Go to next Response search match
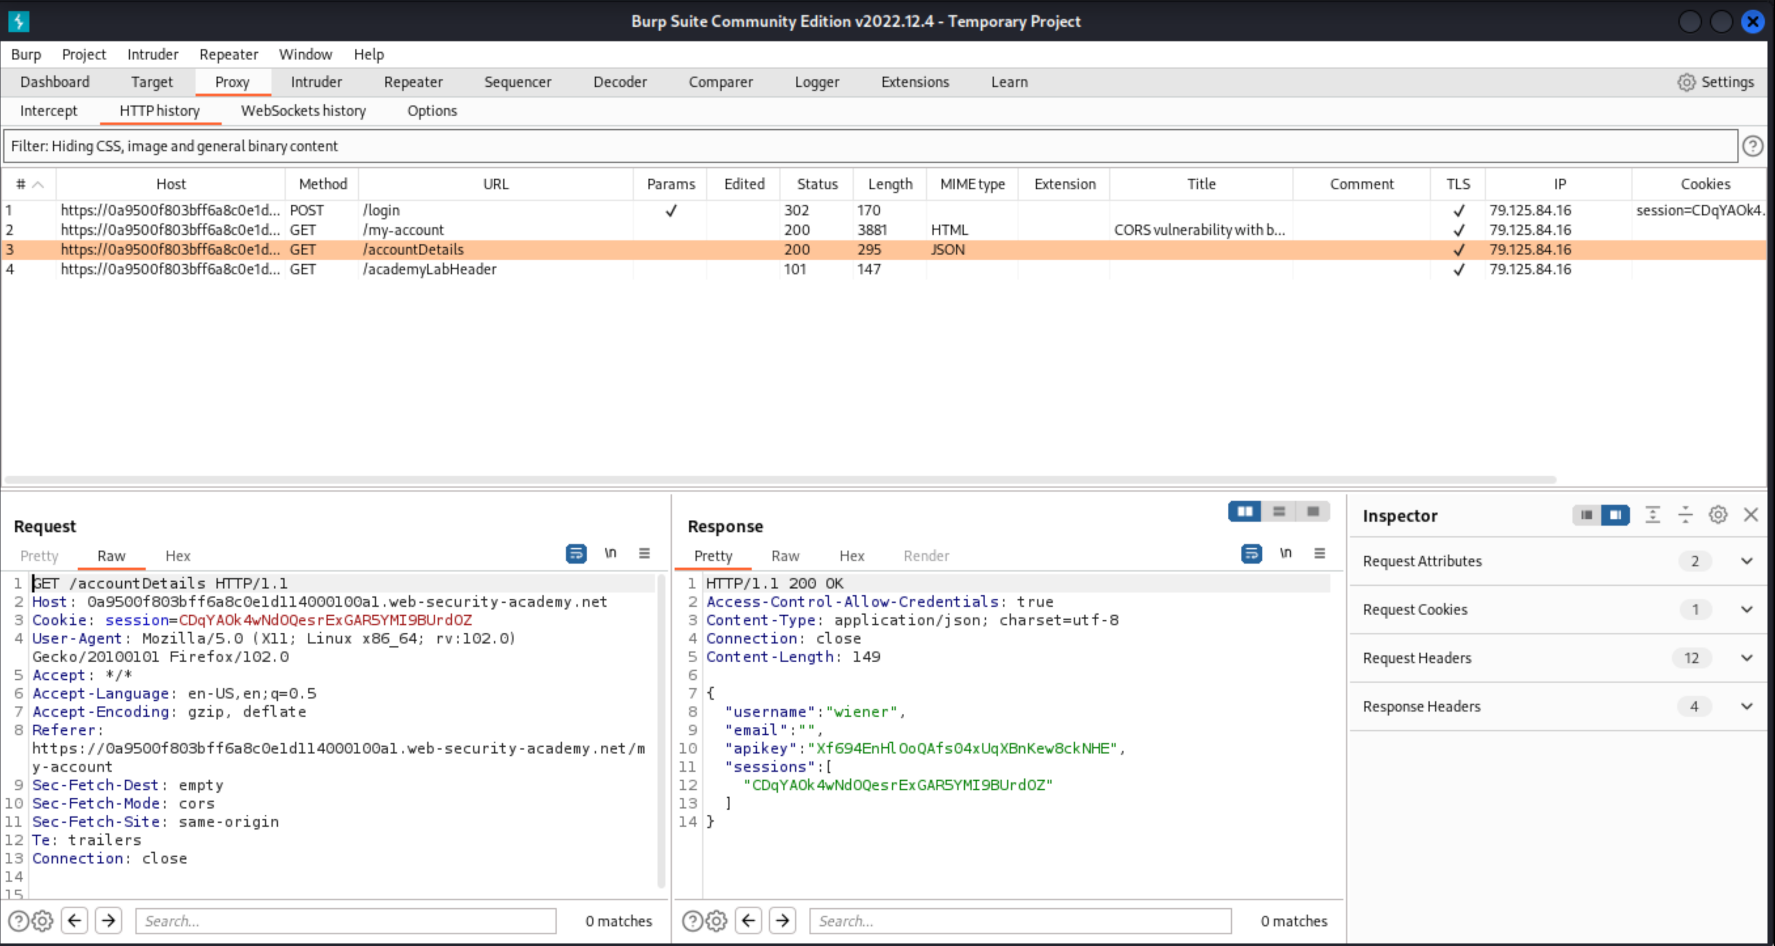Viewport: 1775px width, 946px height. coord(783,920)
